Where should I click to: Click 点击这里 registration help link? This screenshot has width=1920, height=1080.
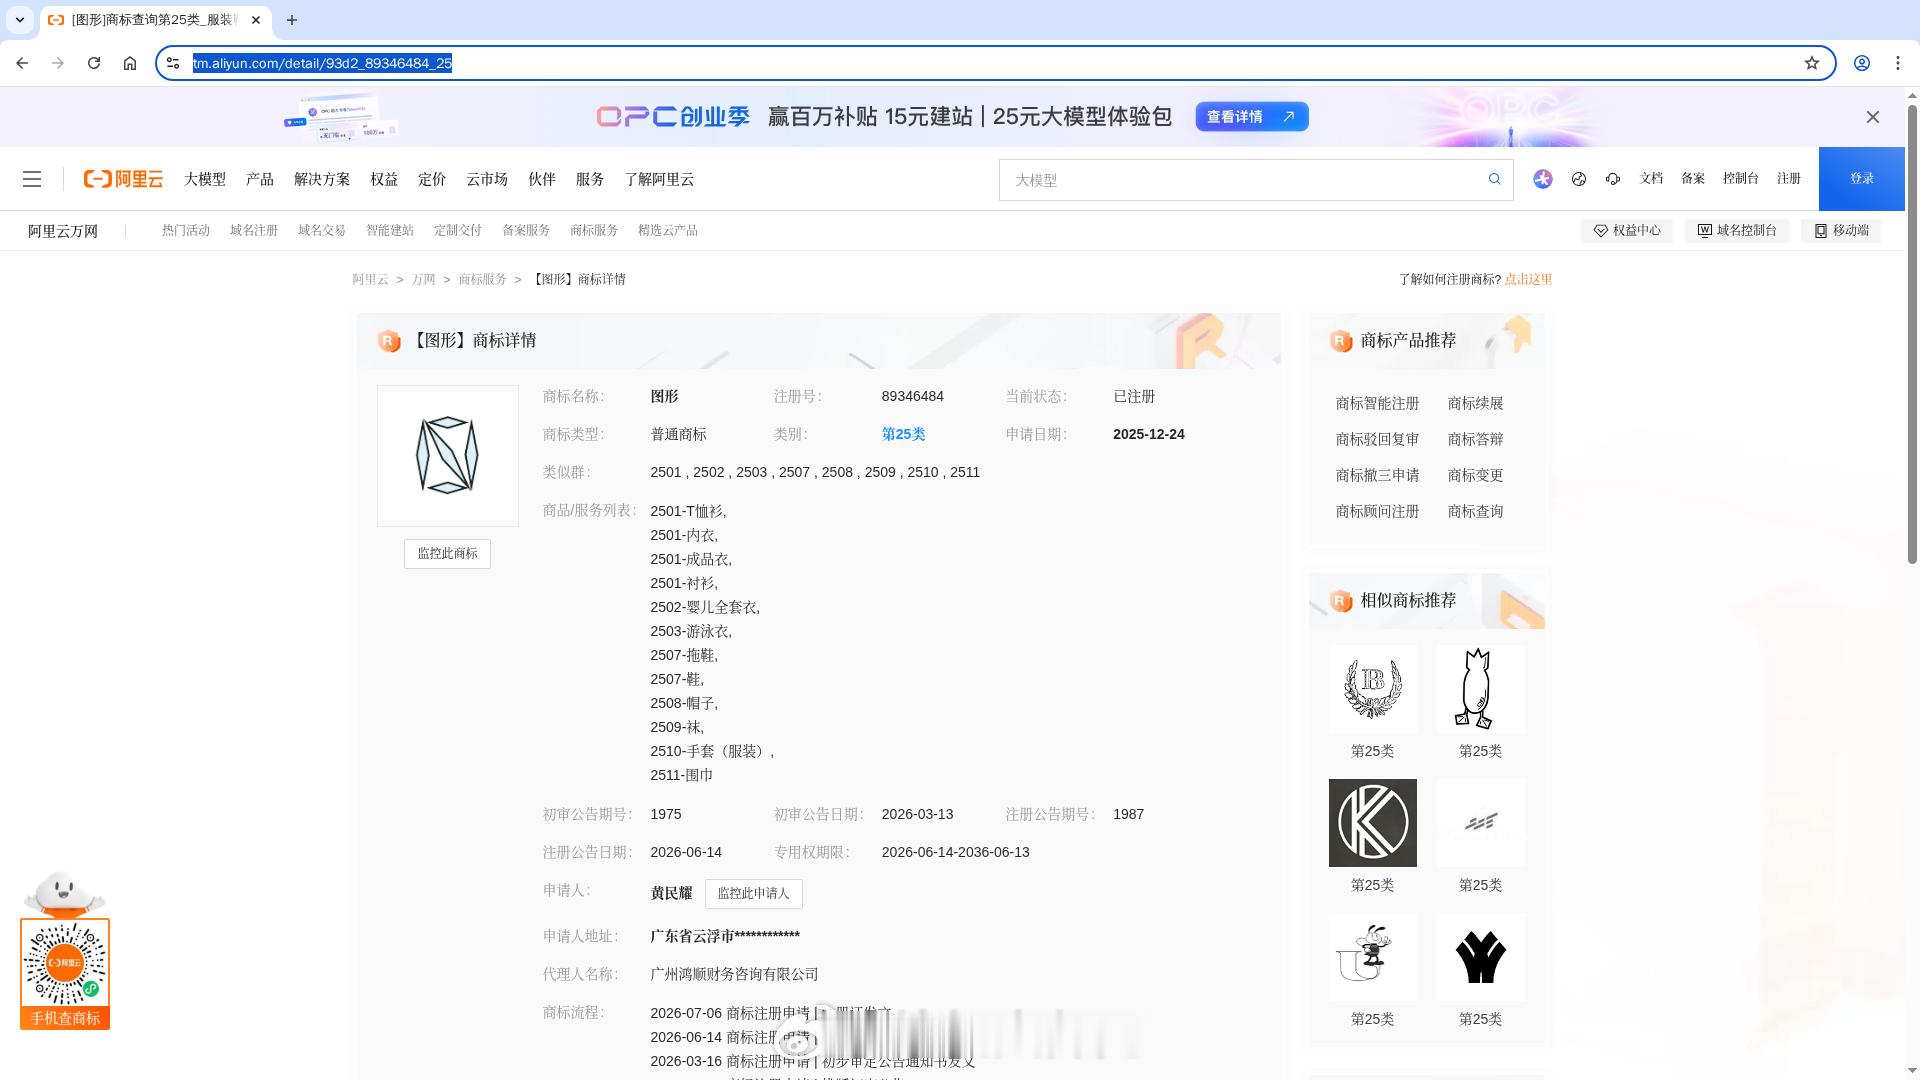tap(1528, 279)
